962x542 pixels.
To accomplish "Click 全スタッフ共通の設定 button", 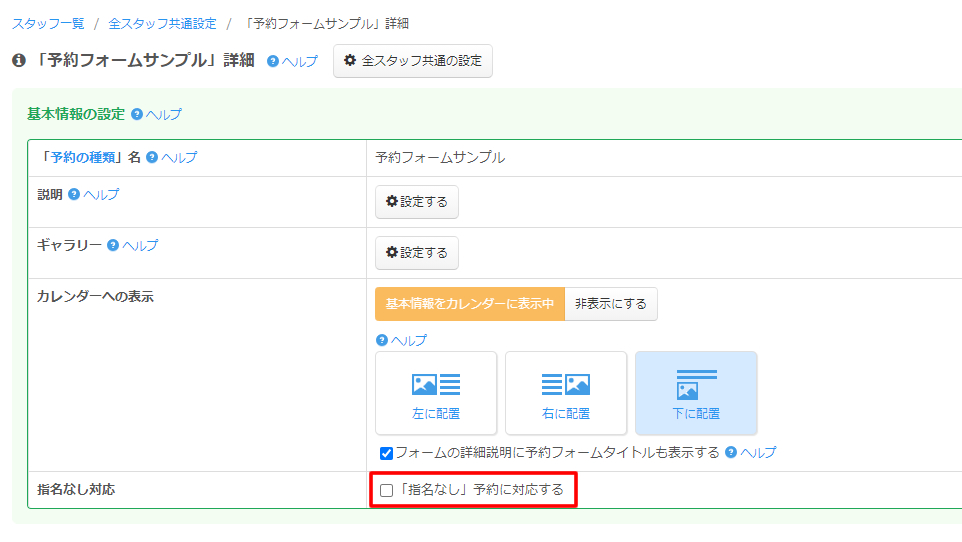I will pyautogui.click(x=412, y=61).
